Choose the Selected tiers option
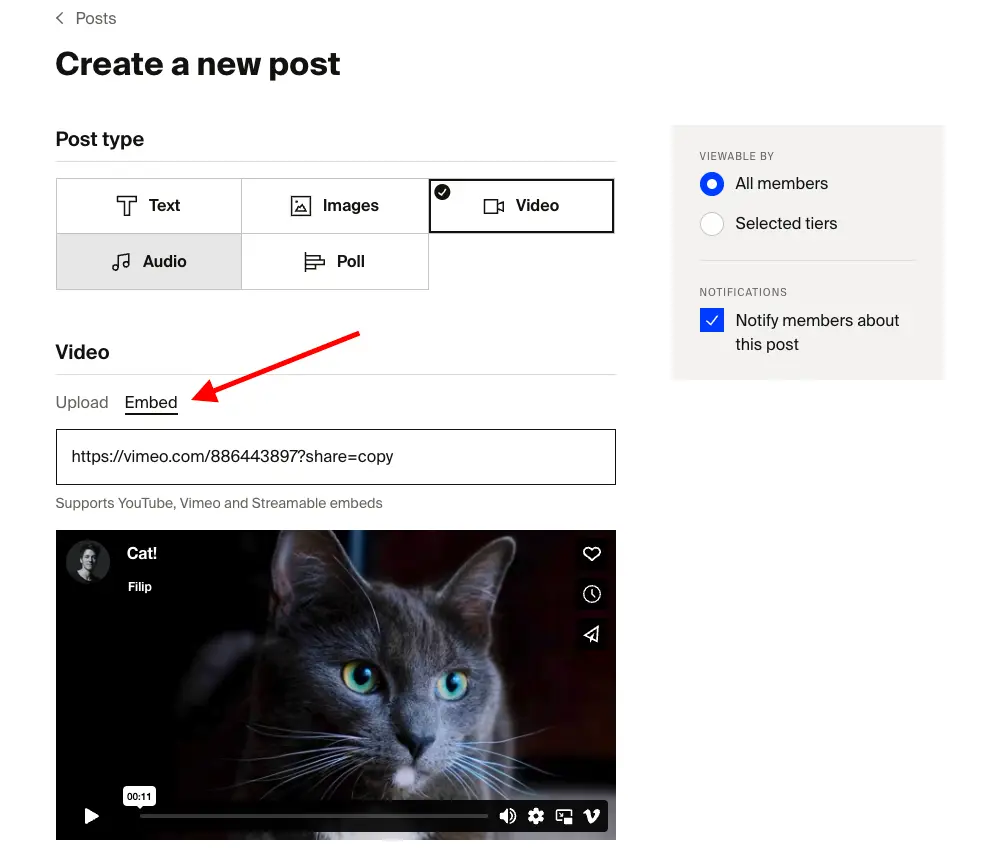 pos(712,224)
